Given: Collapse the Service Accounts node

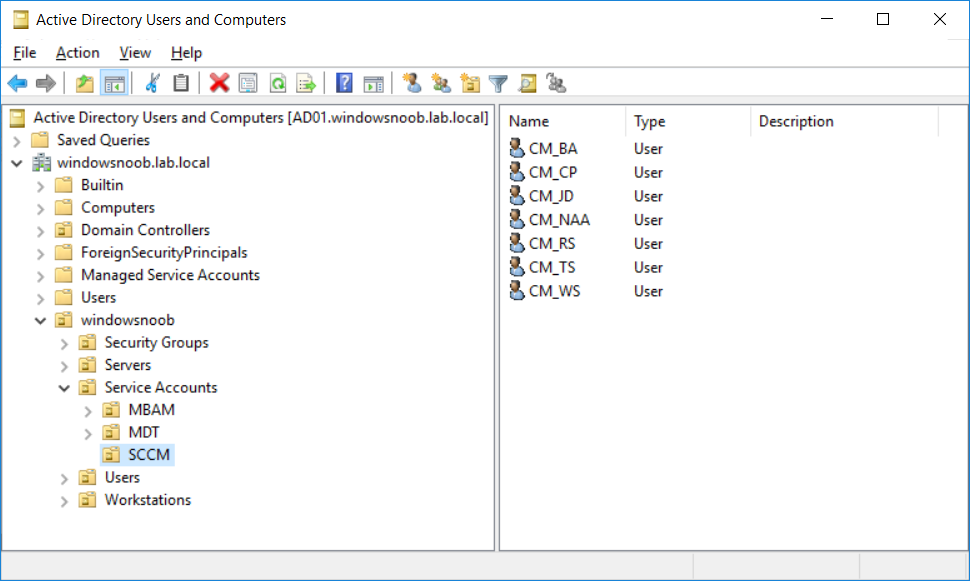Looking at the screenshot, I should coord(64,388).
